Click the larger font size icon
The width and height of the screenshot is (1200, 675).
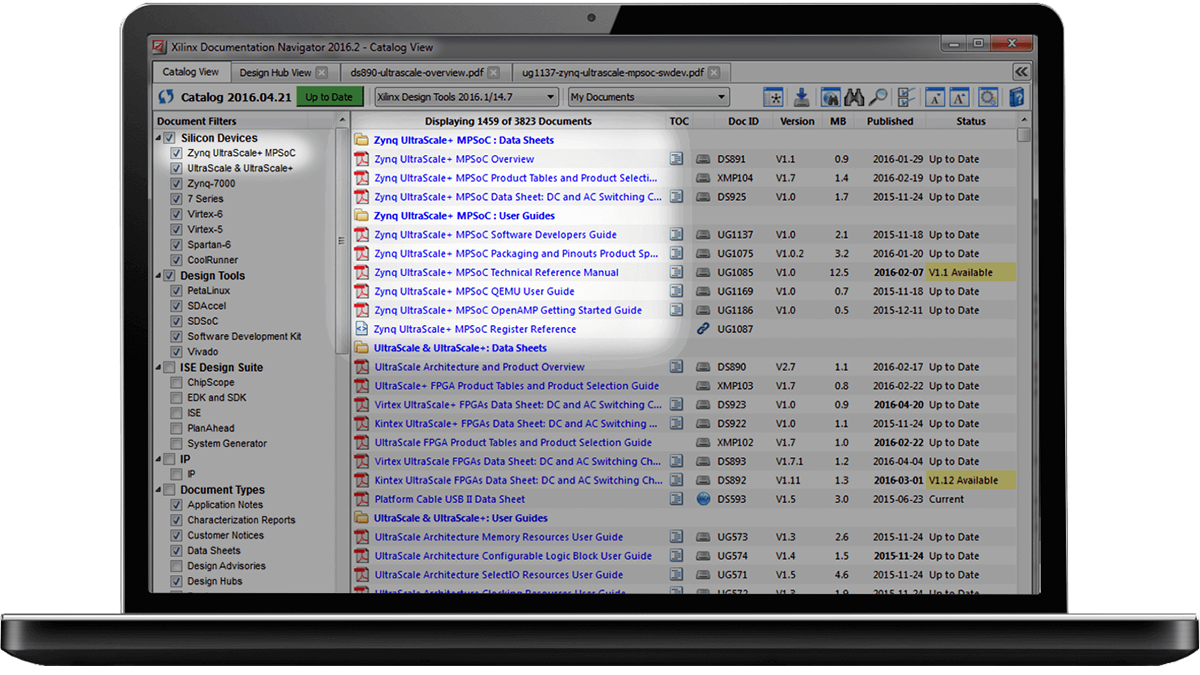(958, 97)
